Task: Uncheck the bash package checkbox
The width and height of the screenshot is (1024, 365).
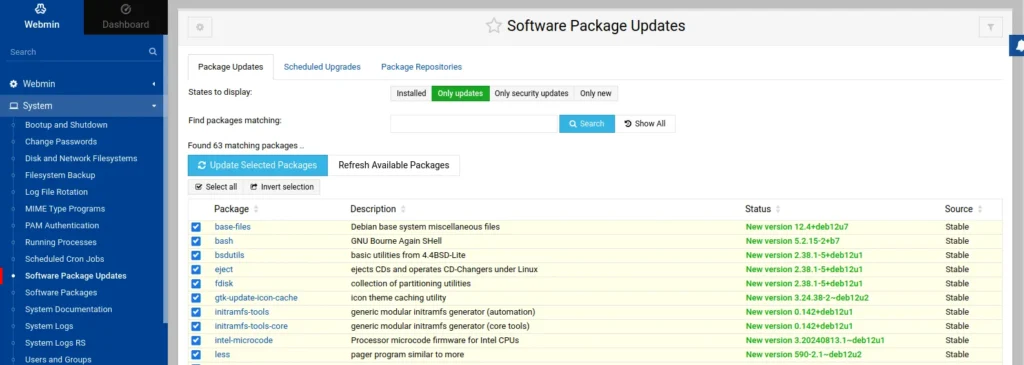Action: click(196, 241)
